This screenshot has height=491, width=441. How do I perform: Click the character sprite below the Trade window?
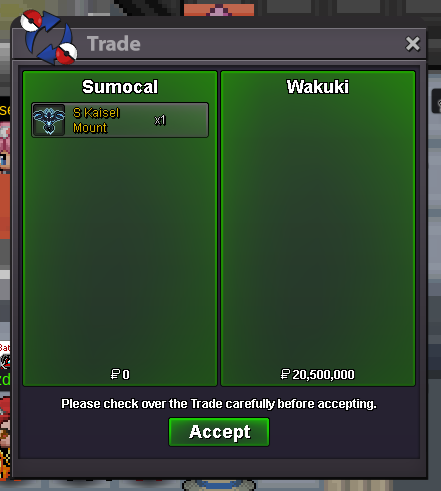pyautogui.click(x=219, y=485)
